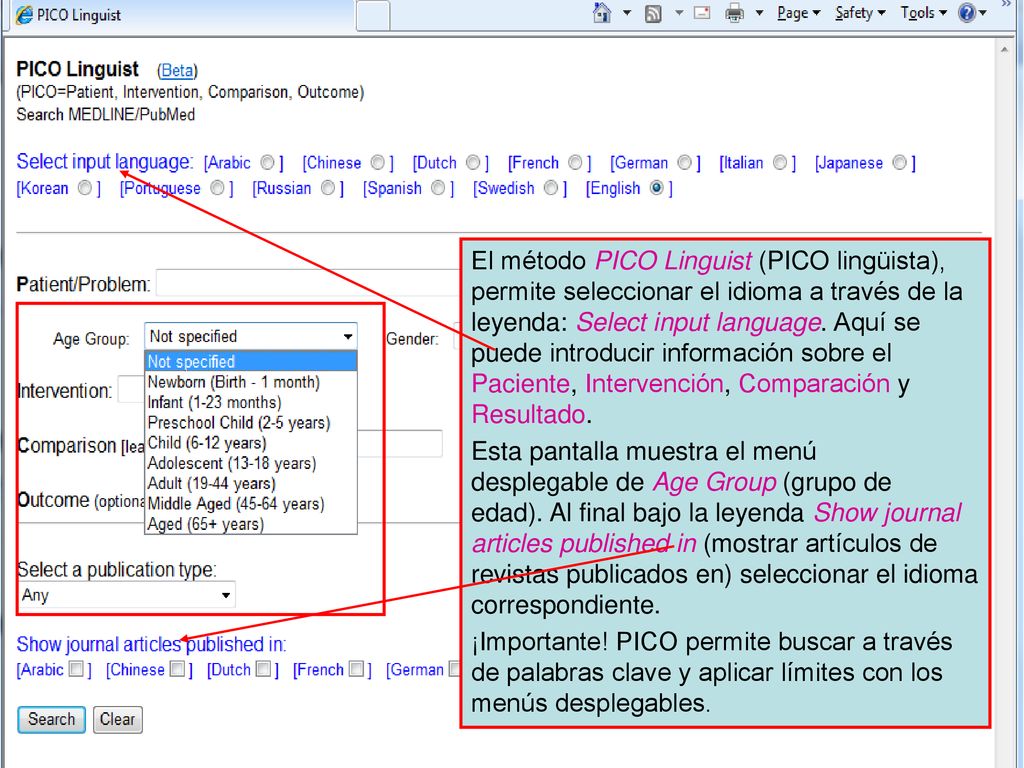This screenshot has width=1024, height=768.
Task: Choose Adult (19-44 years) option
Action: (251, 483)
